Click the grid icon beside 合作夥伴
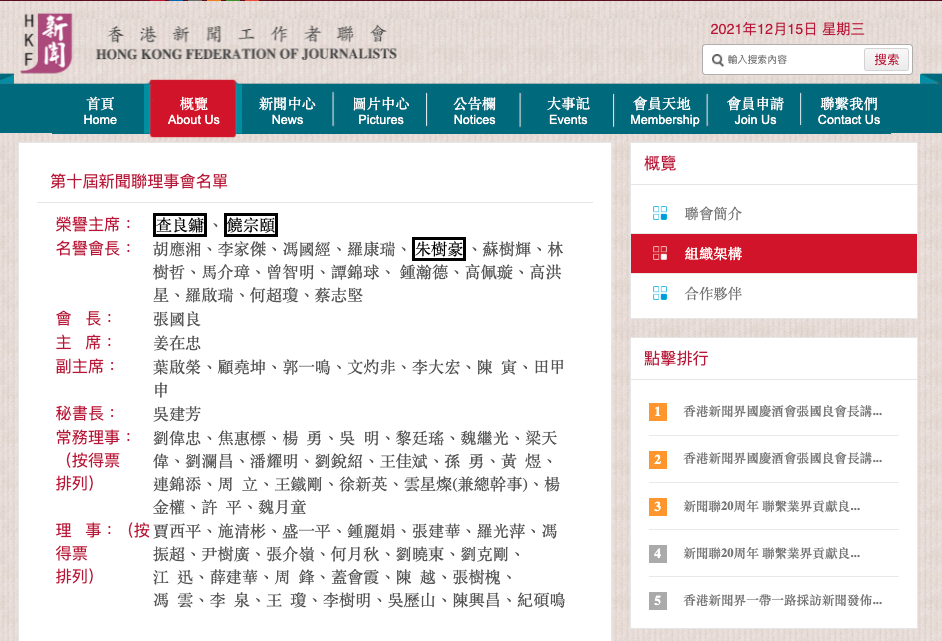 (660, 293)
